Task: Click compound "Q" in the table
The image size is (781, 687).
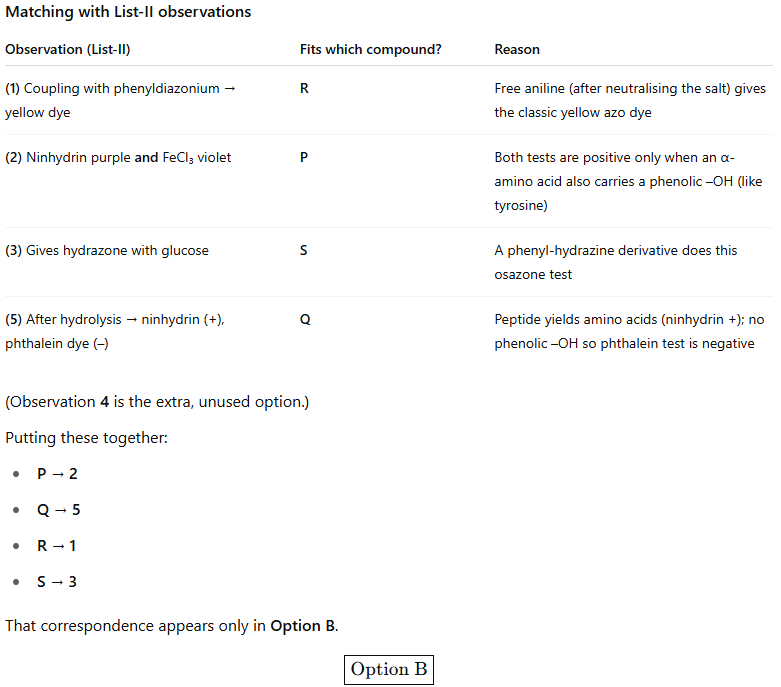Action: [305, 320]
